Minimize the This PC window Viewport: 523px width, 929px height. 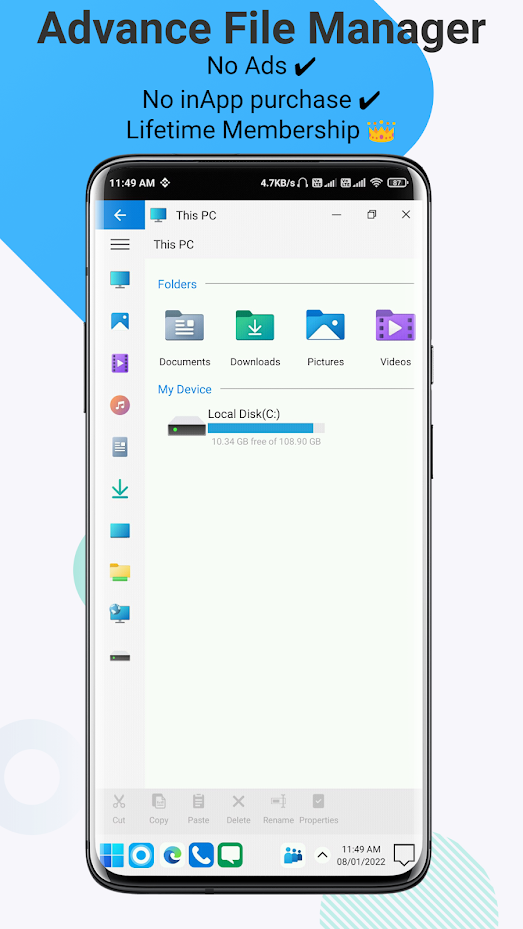[x=336, y=214]
